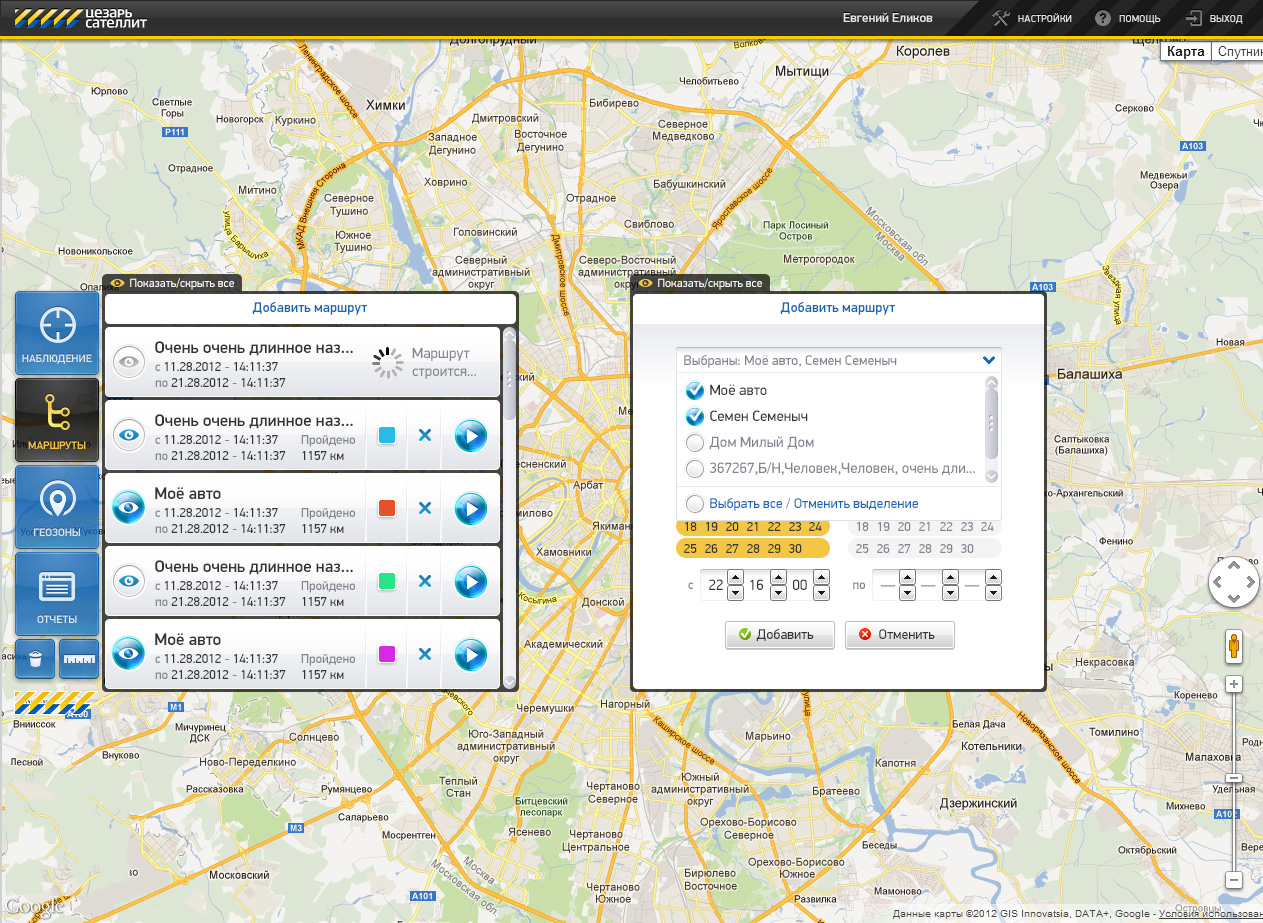The image size is (1263, 923).
Task: Click the user name Евгений Еликов
Action: tap(888, 18)
